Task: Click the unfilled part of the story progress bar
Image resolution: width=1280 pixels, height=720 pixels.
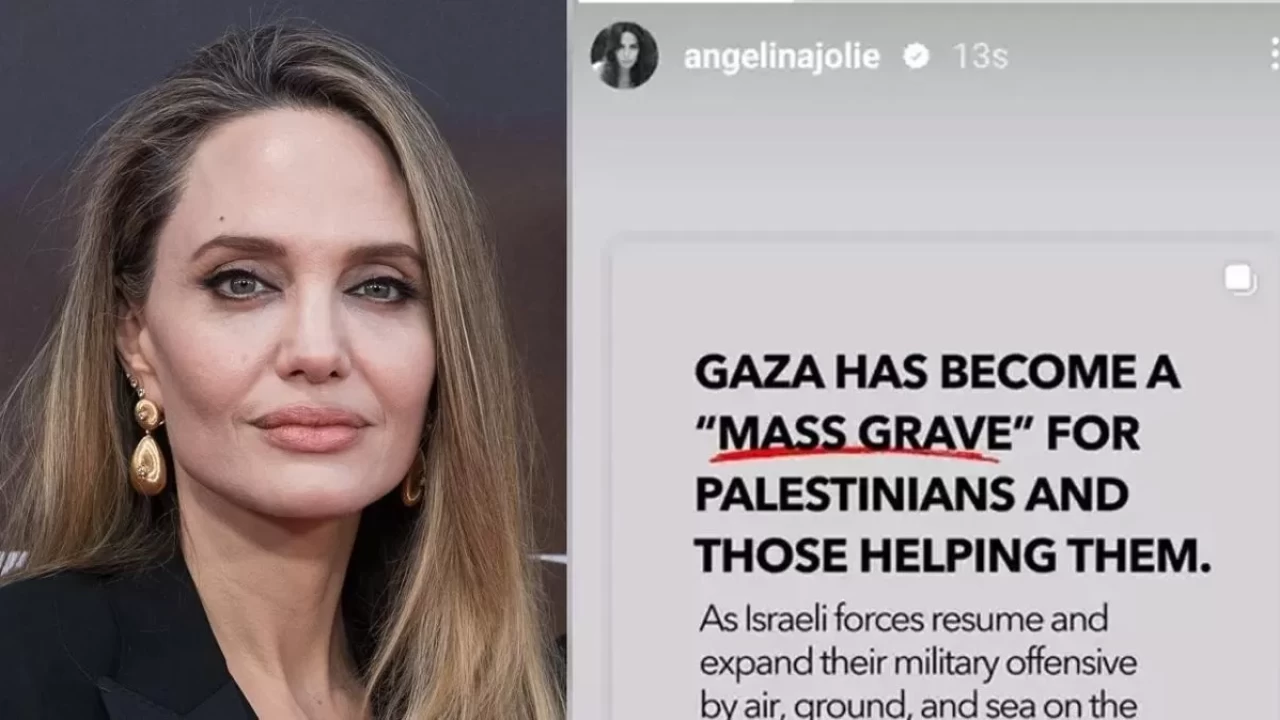Action: (1036, 1)
